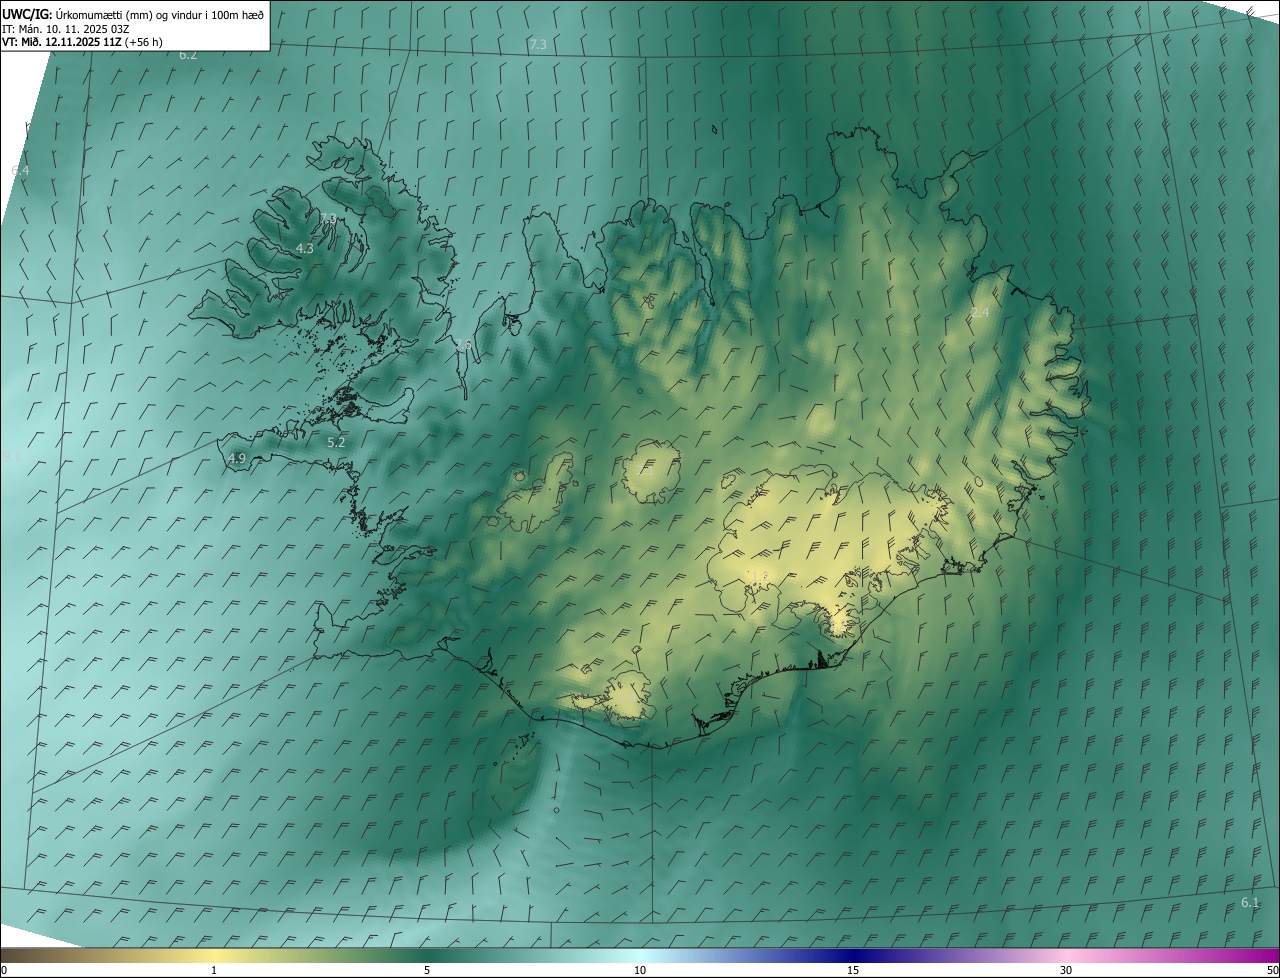Click the 10 tick on the color scale
The width and height of the screenshot is (1280, 978).
(x=640, y=970)
